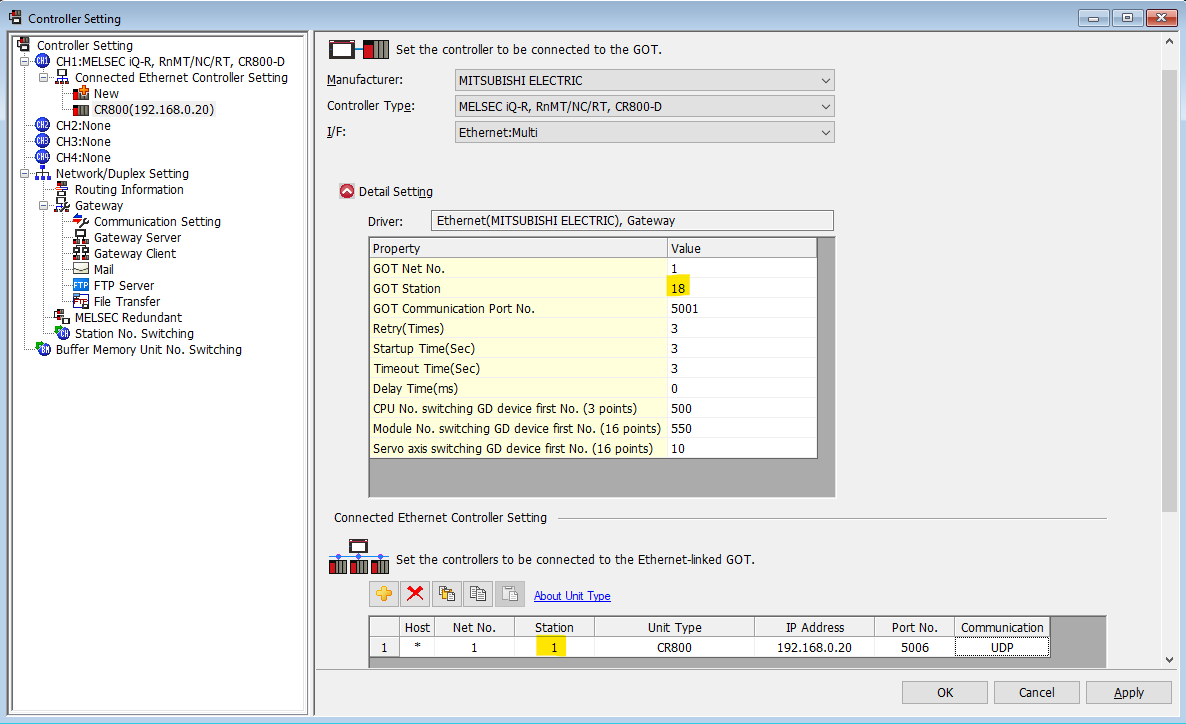Click the Station No. Switching icon
This screenshot has height=724, width=1186.
pos(62,334)
